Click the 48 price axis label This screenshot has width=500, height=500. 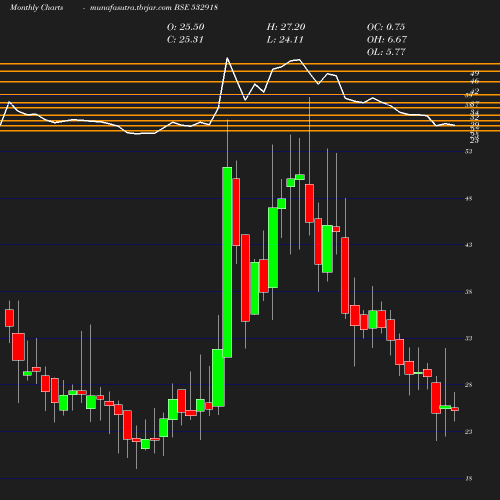[469, 199]
